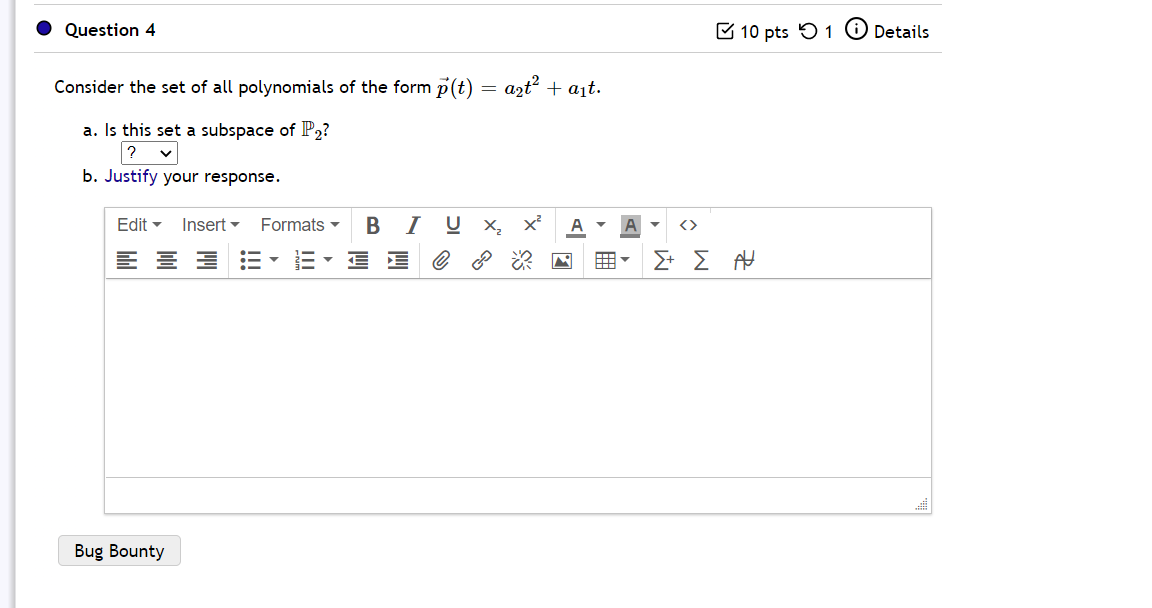1152x608 pixels.
Task: Select left text alignment
Action: [127, 260]
